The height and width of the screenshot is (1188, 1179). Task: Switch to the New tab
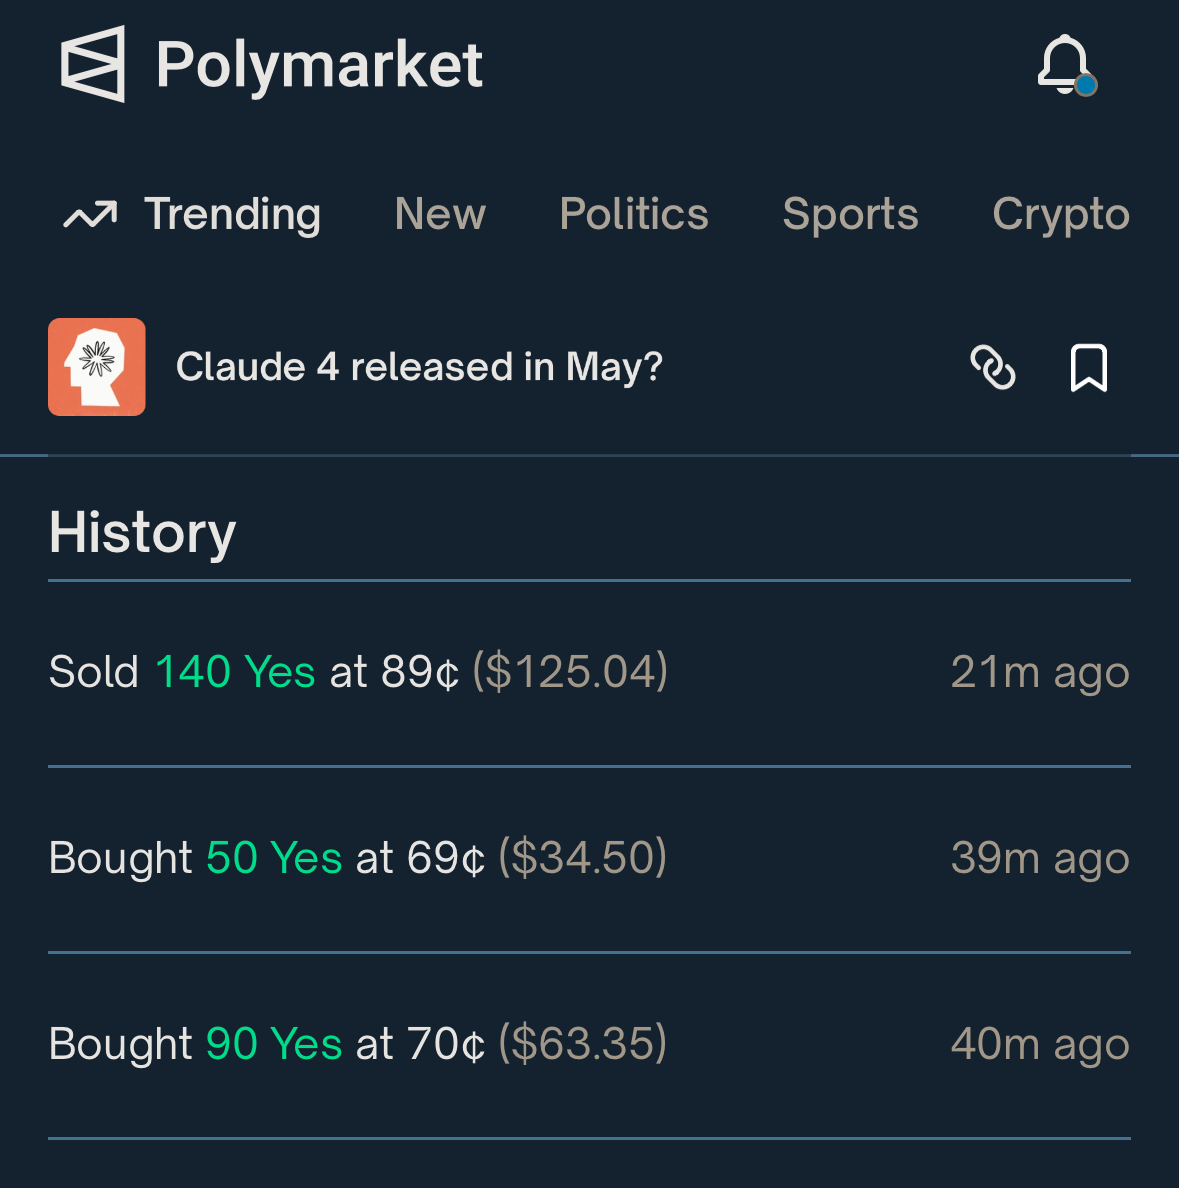tap(439, 214)
